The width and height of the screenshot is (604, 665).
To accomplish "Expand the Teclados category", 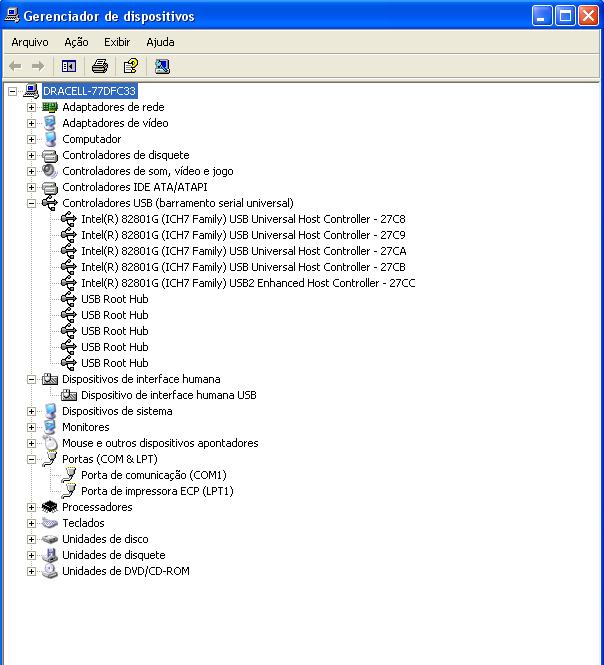I will (31, 523).
